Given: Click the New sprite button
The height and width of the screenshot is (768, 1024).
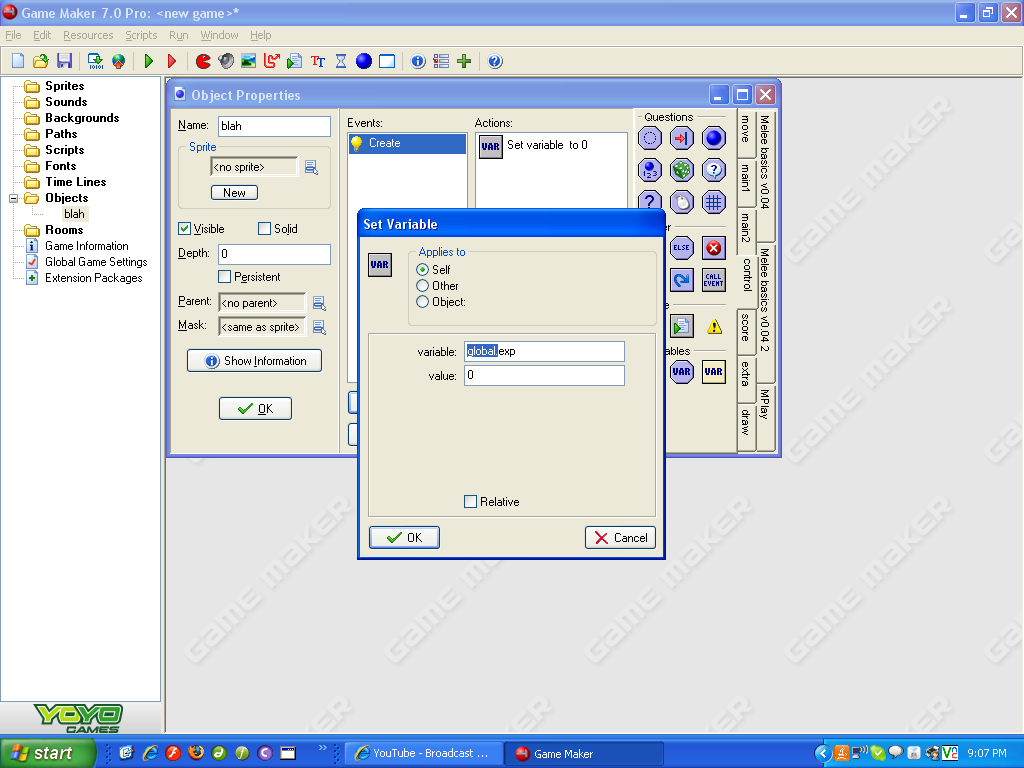Looking at the screenshot, I should (234, 193).
